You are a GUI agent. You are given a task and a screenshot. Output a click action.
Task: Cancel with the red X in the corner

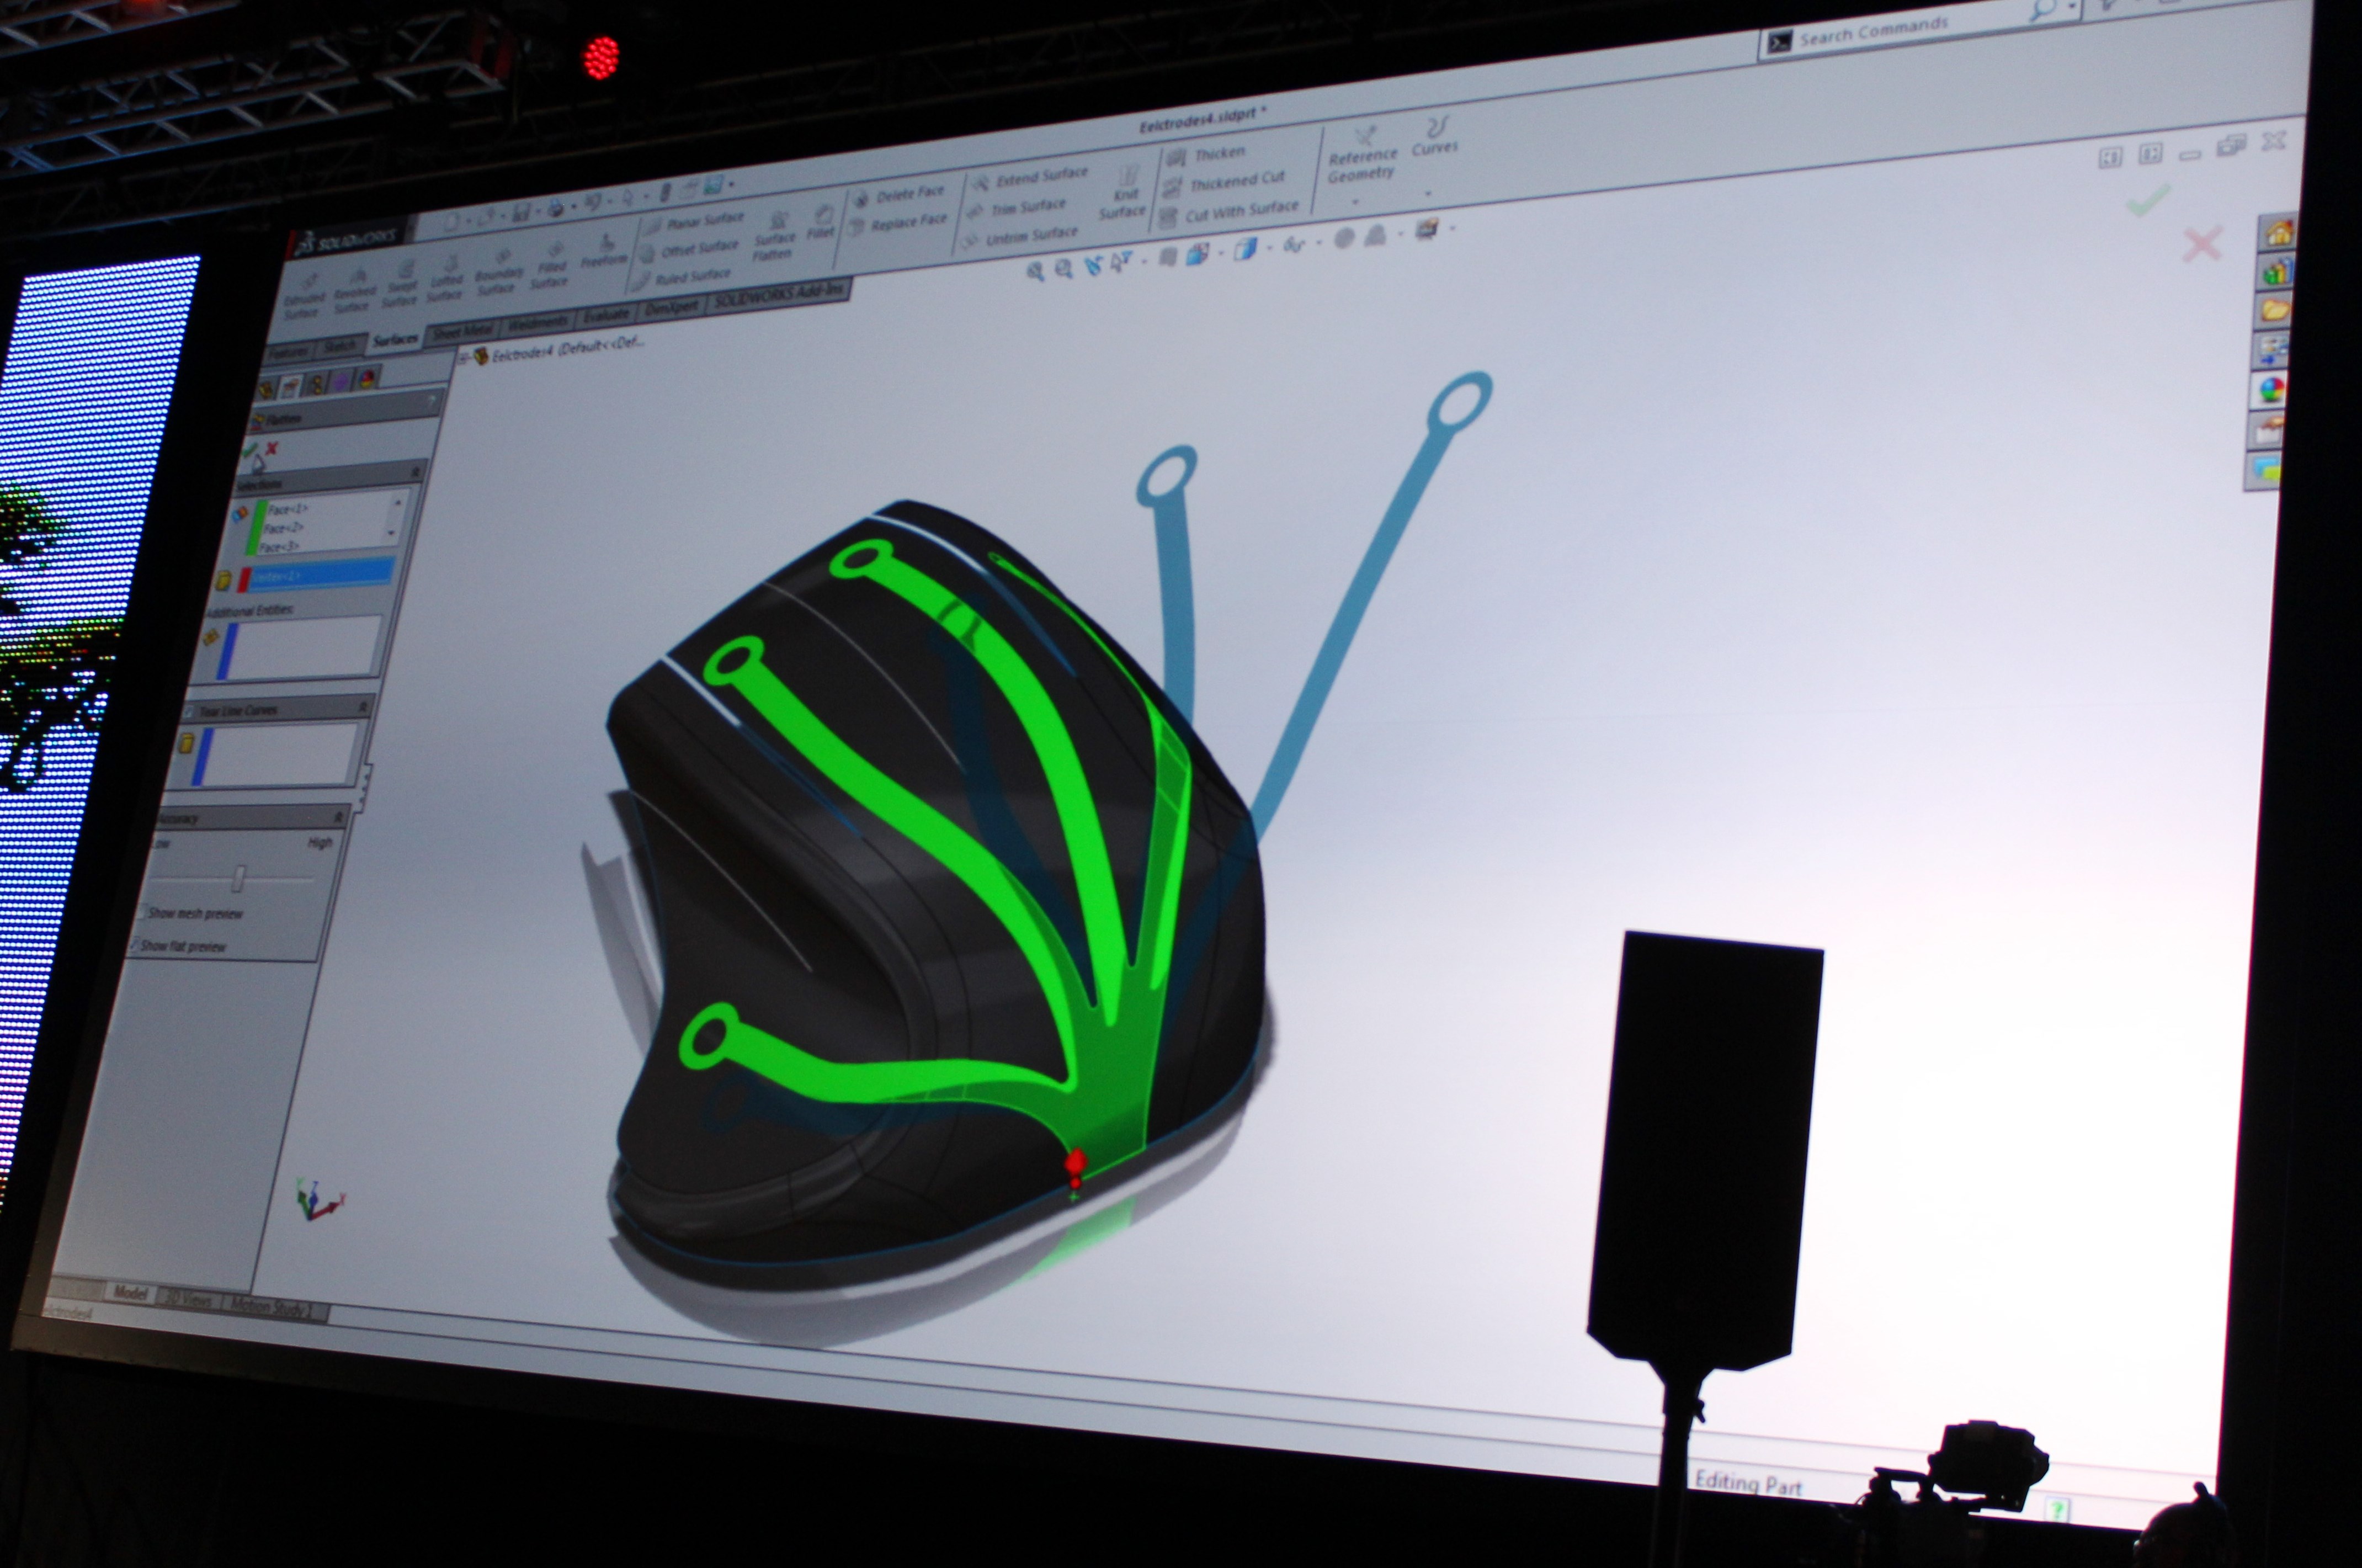pyautogui.click(x=2202, y=244)
